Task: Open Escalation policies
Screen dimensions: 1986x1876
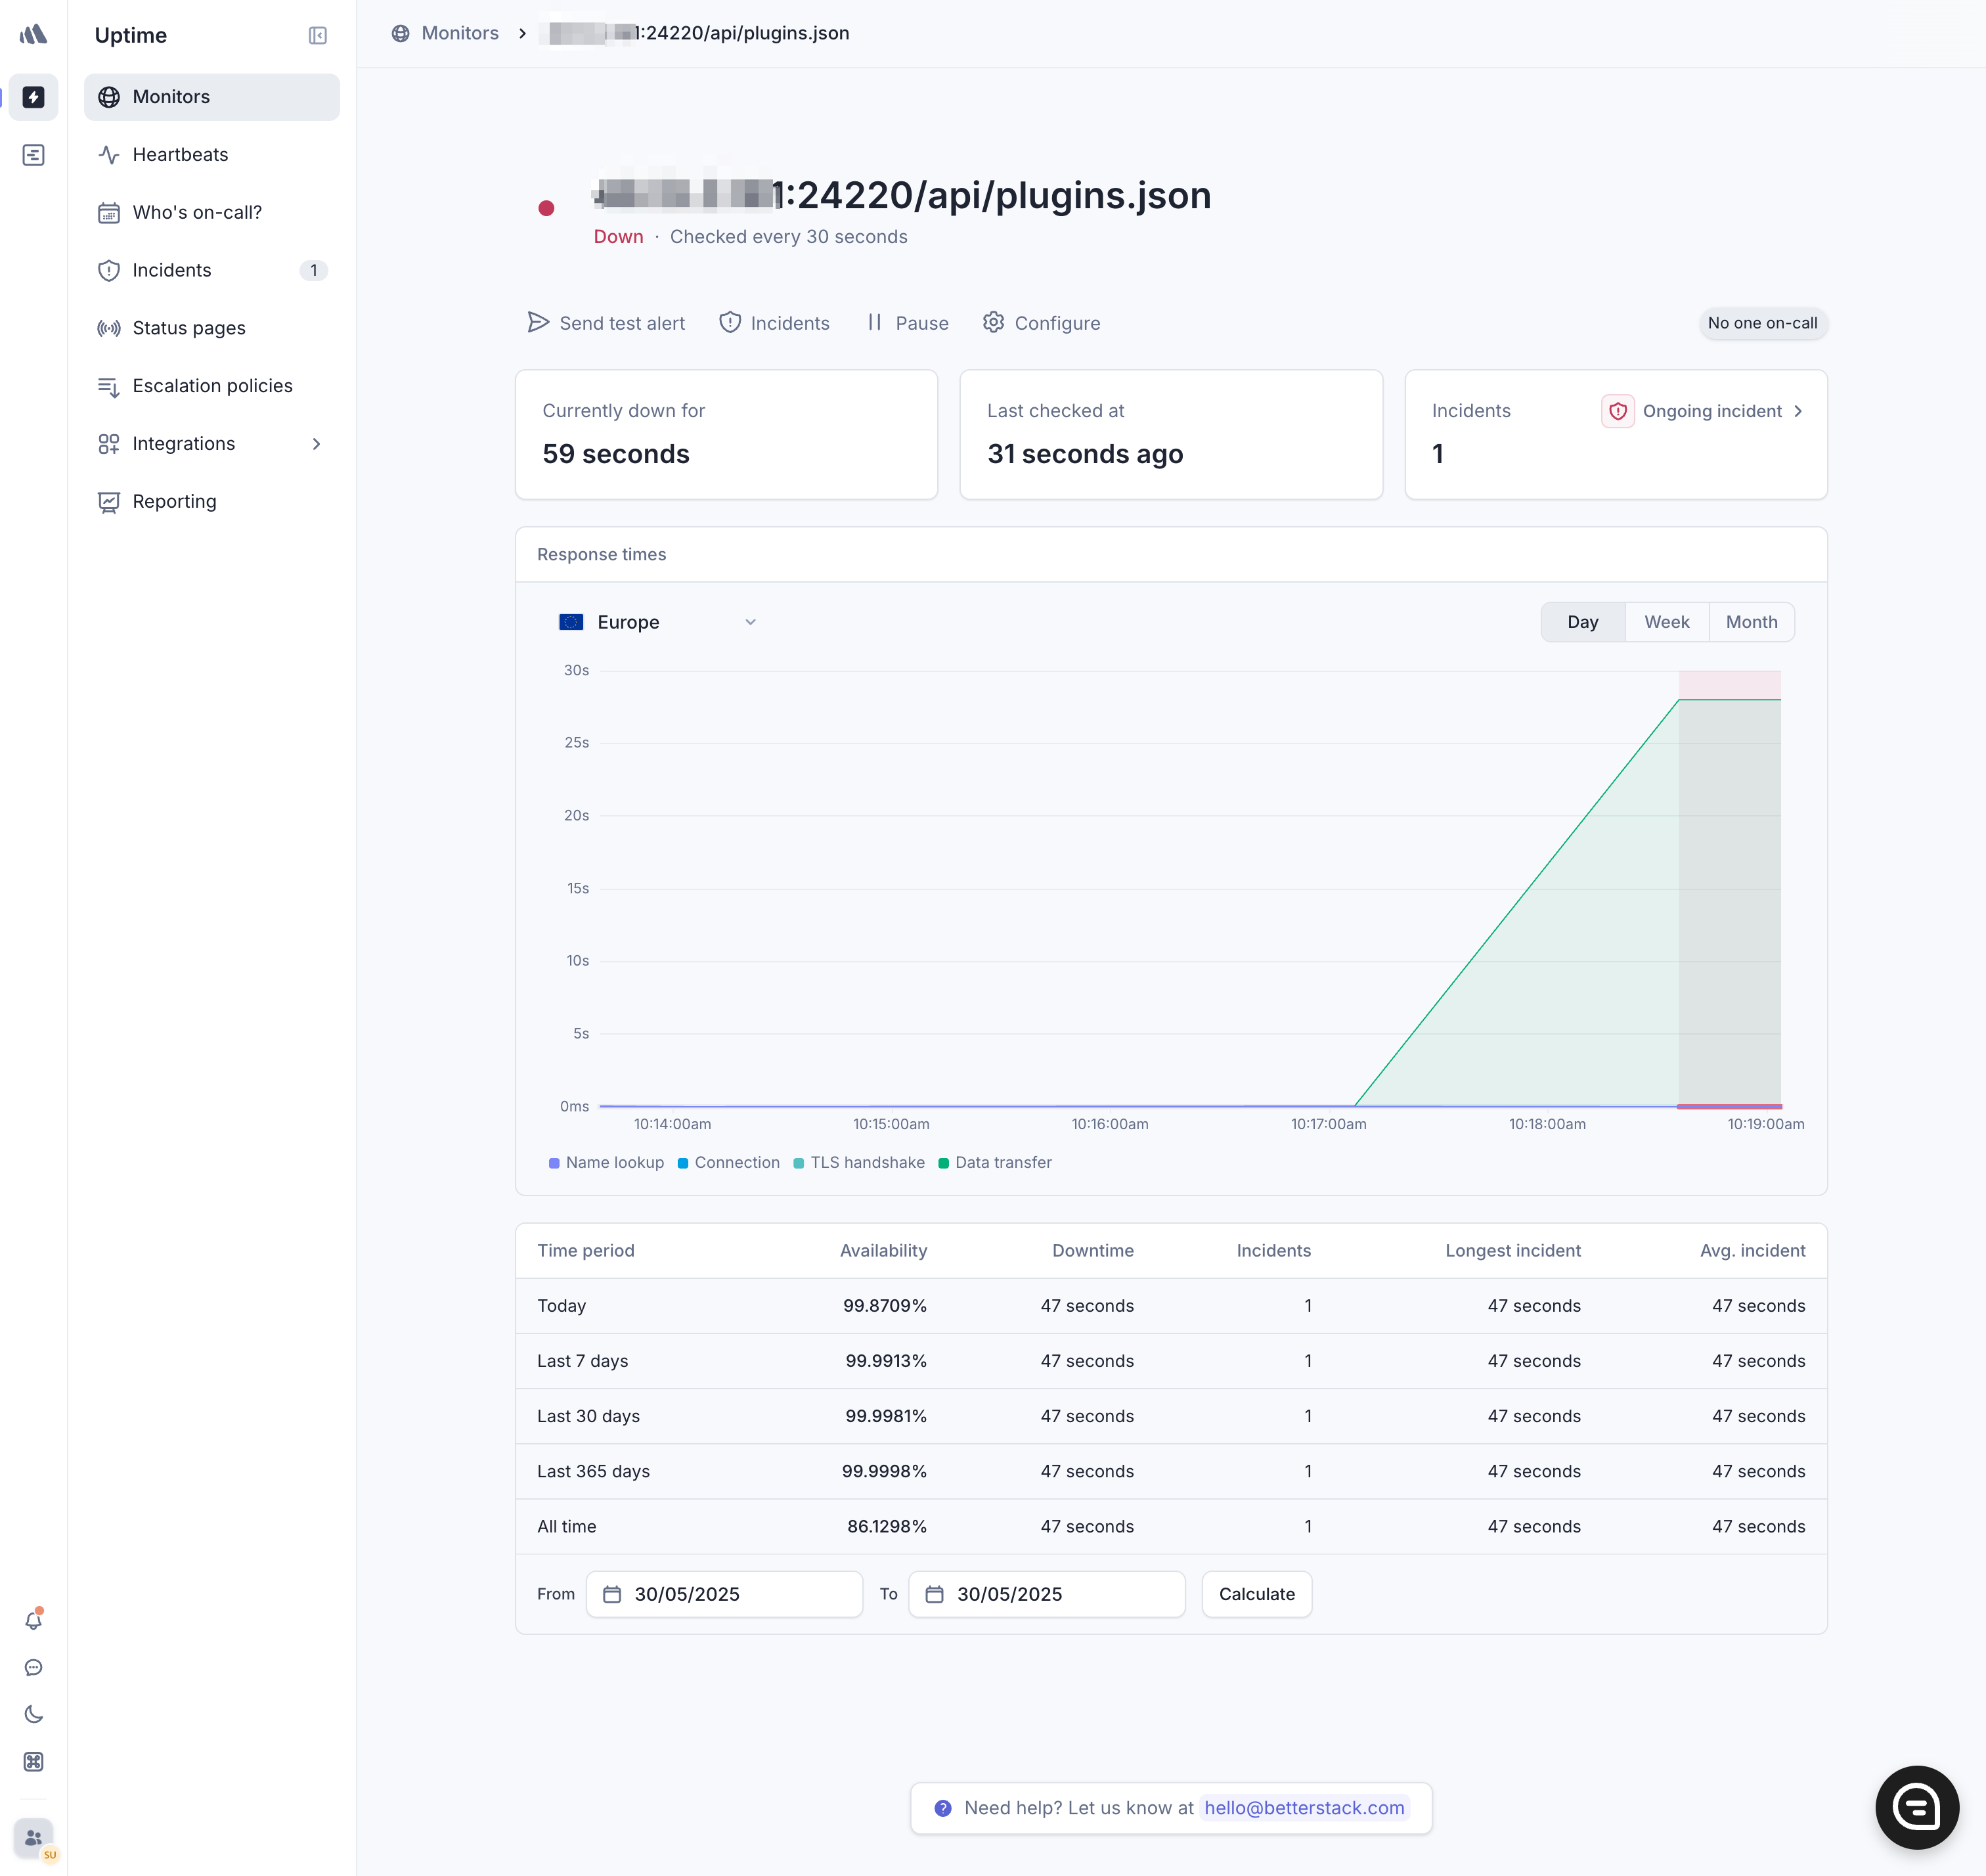Action: (x=212, y=385)
